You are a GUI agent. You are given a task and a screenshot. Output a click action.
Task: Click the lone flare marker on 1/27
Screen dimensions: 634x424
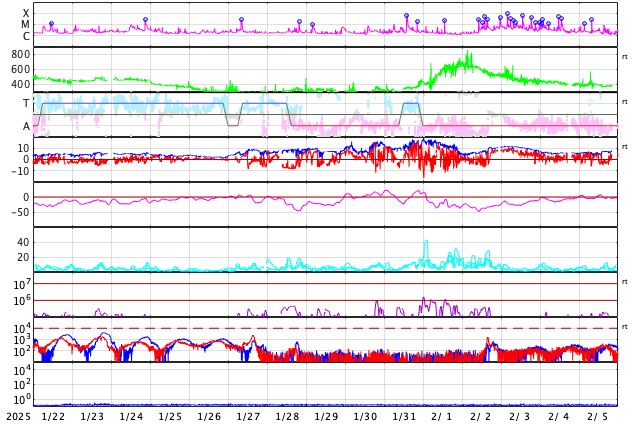tap(241, 19)
